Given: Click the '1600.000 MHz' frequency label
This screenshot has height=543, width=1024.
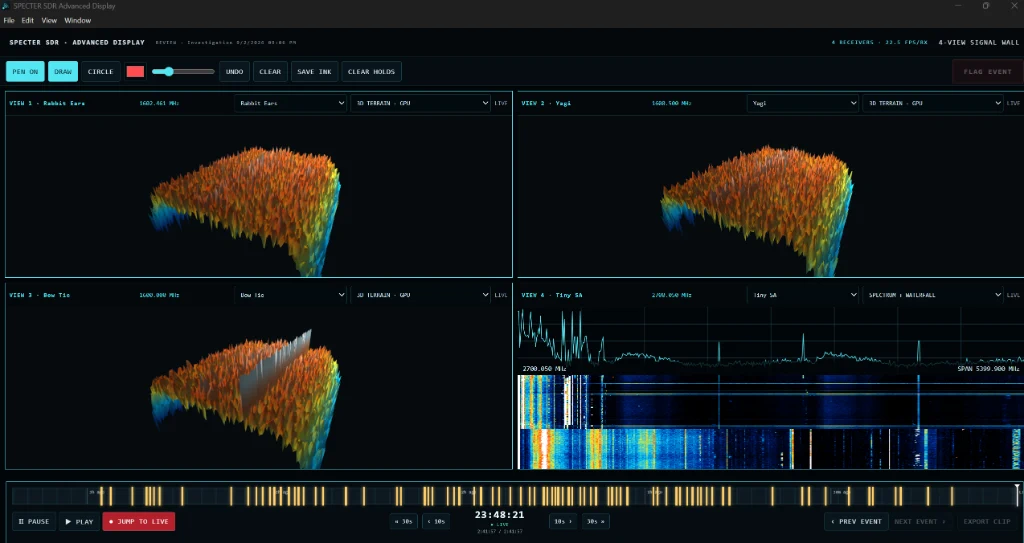Looking at the screenshot, I should pos(159,295).
